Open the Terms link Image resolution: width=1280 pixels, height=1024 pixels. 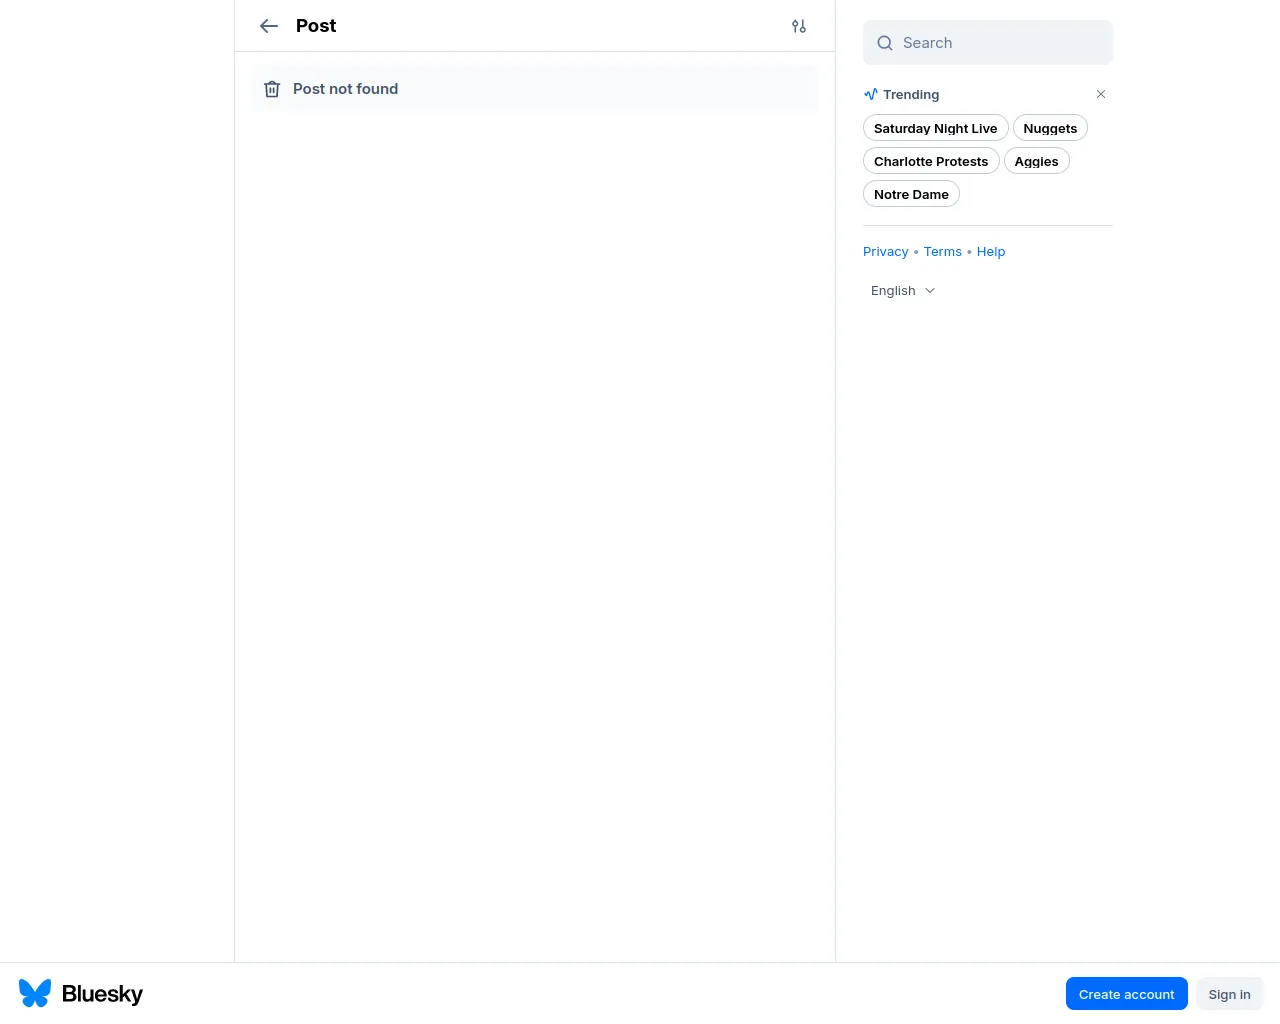click(942, 252)
